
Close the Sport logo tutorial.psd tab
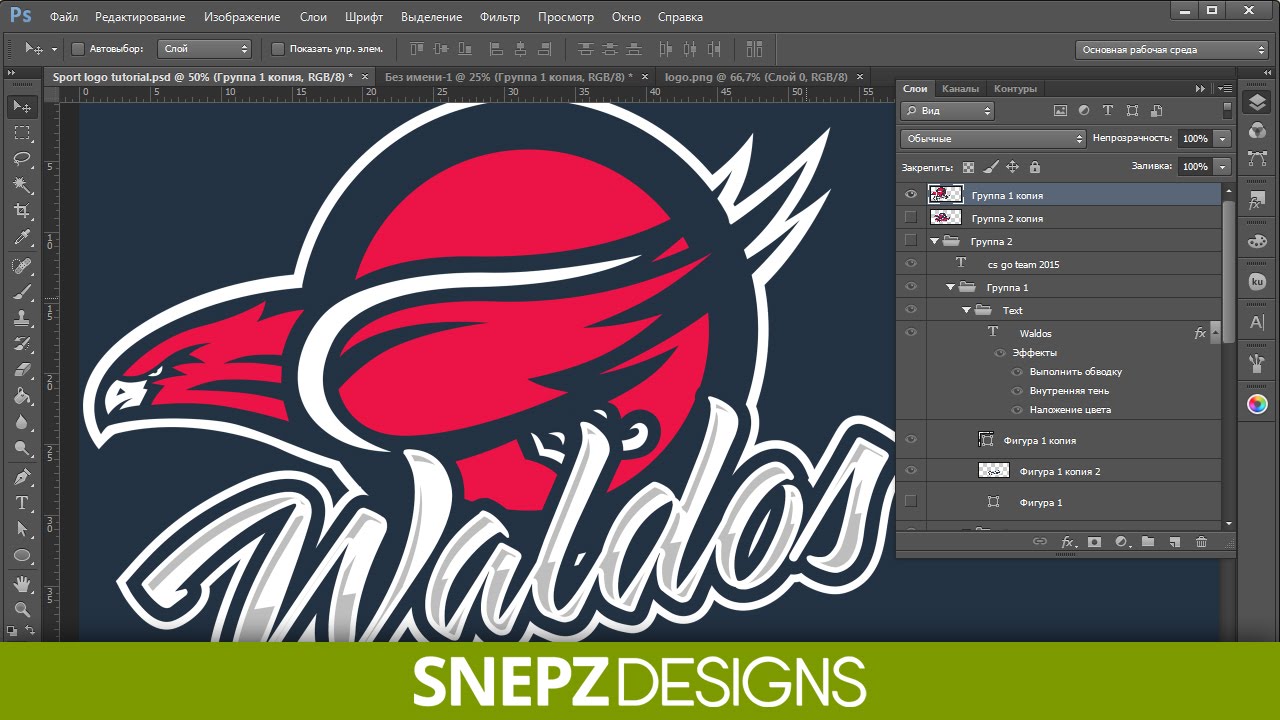pyautogui.click(x=364, y=77)
